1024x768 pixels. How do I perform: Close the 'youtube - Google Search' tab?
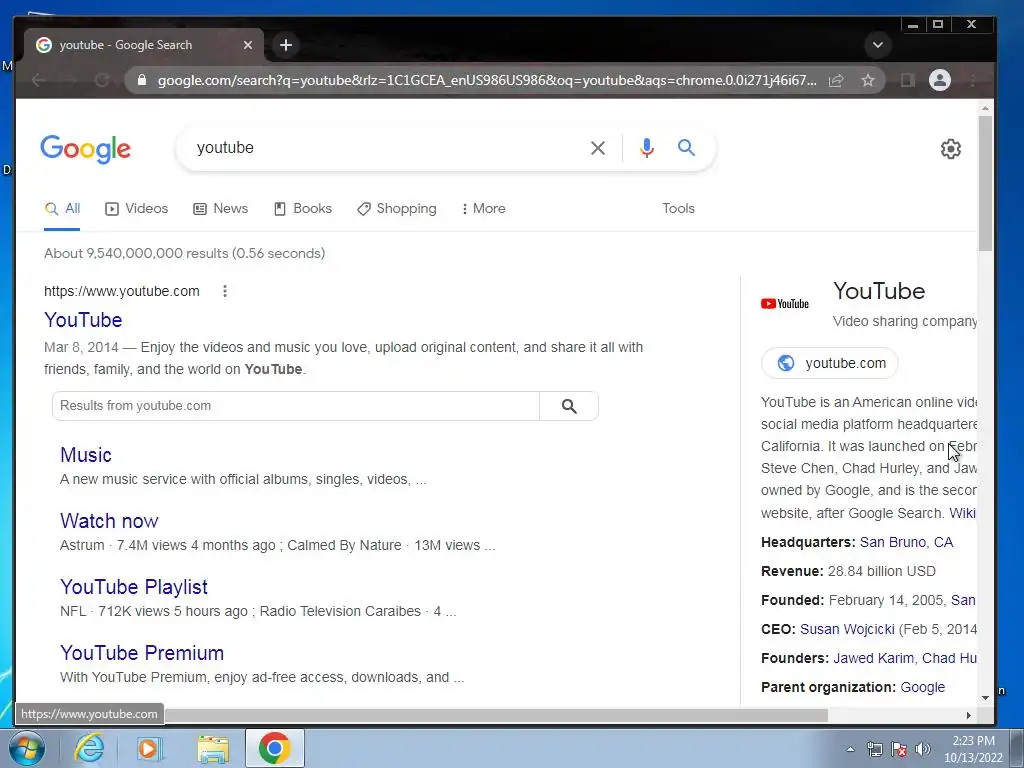click(248, 45)
